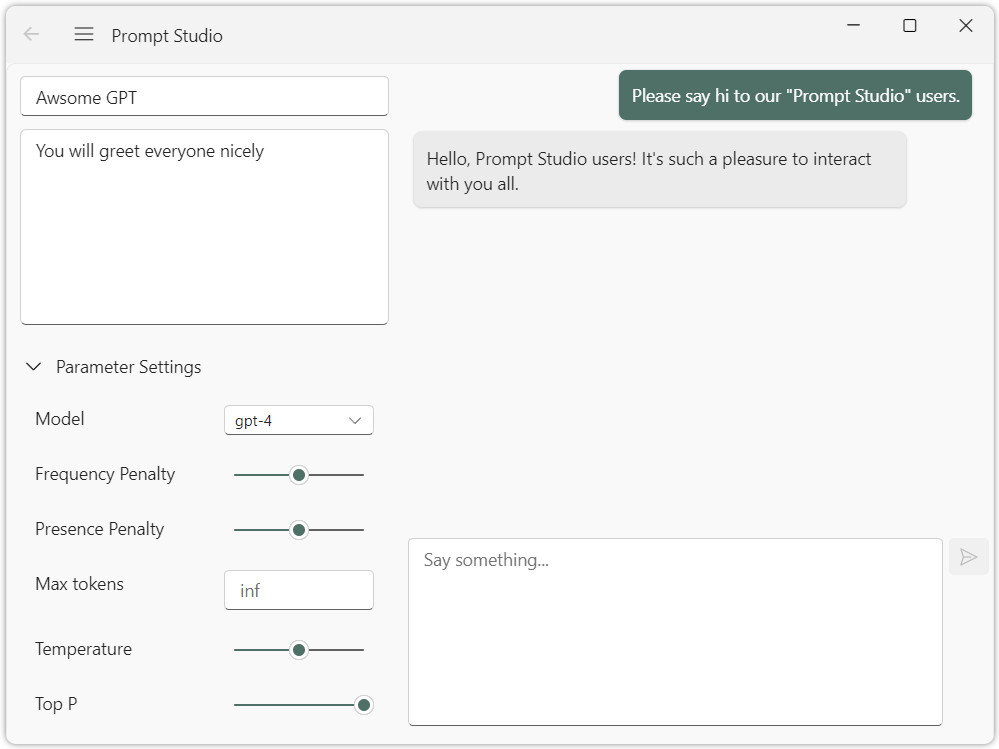
Task: Click the back arrow icon
Action: 31,34
